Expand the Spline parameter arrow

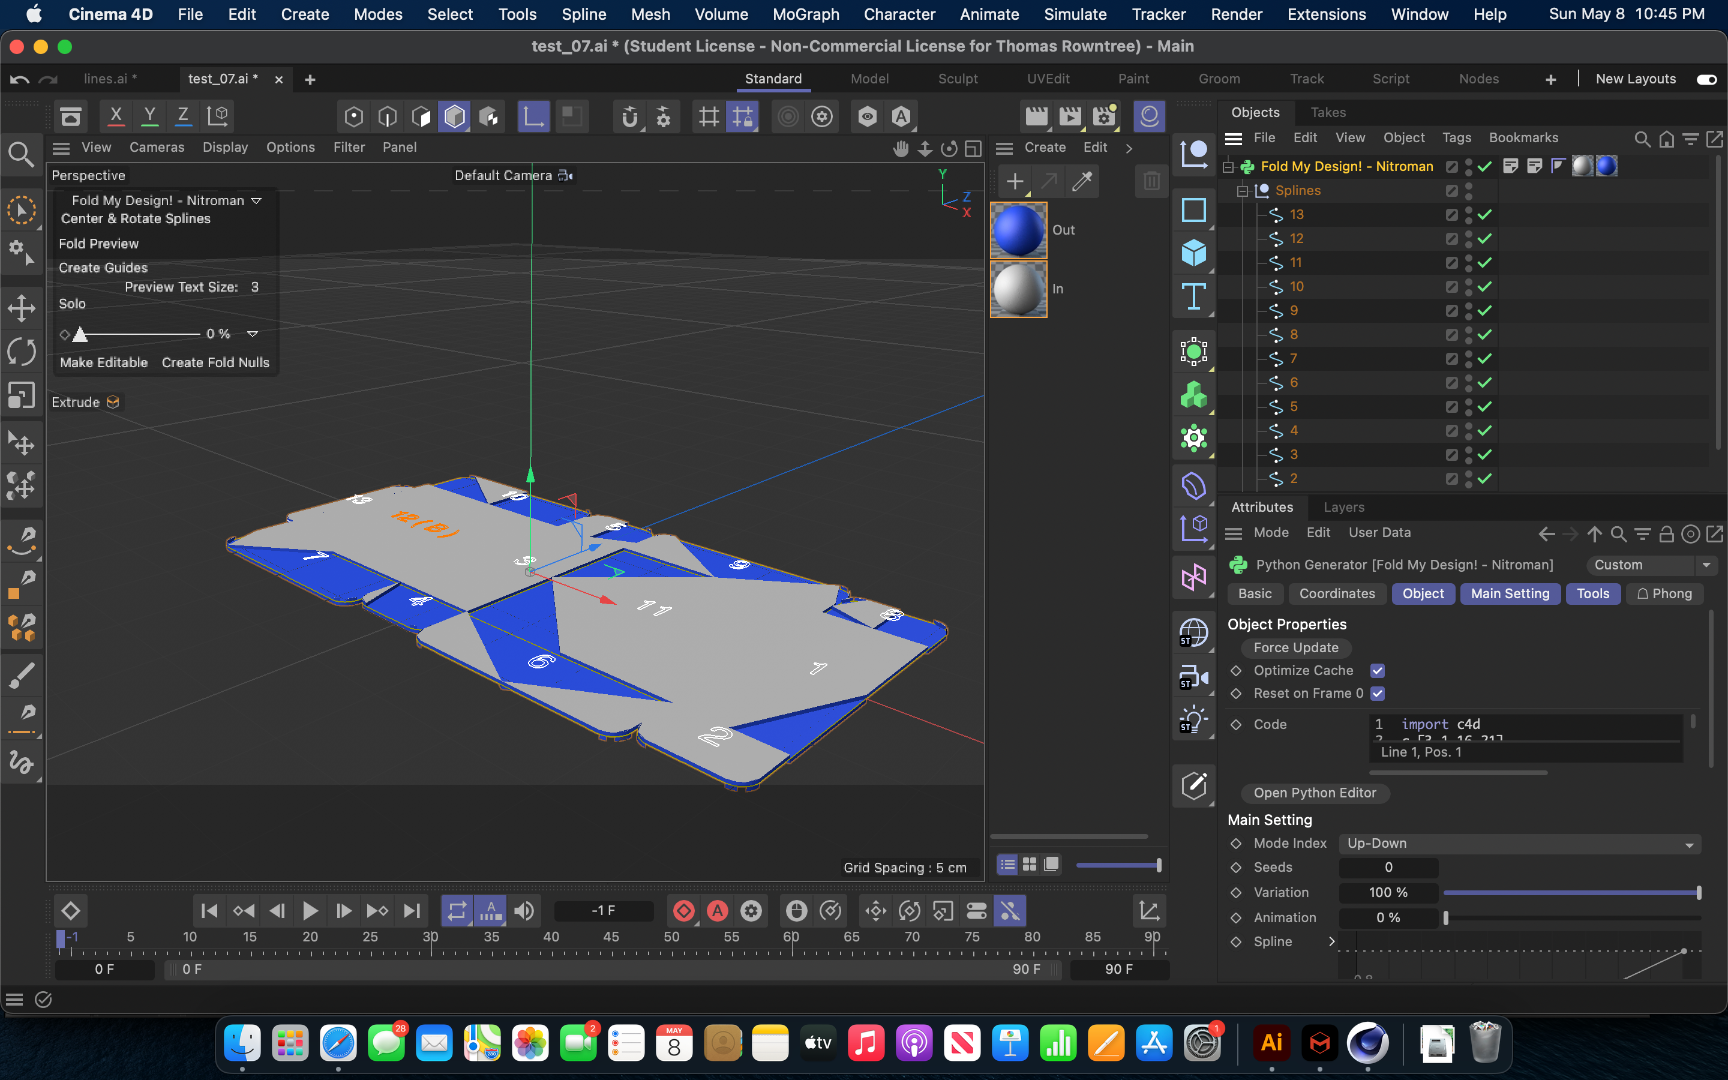(x=1331, y=942)
